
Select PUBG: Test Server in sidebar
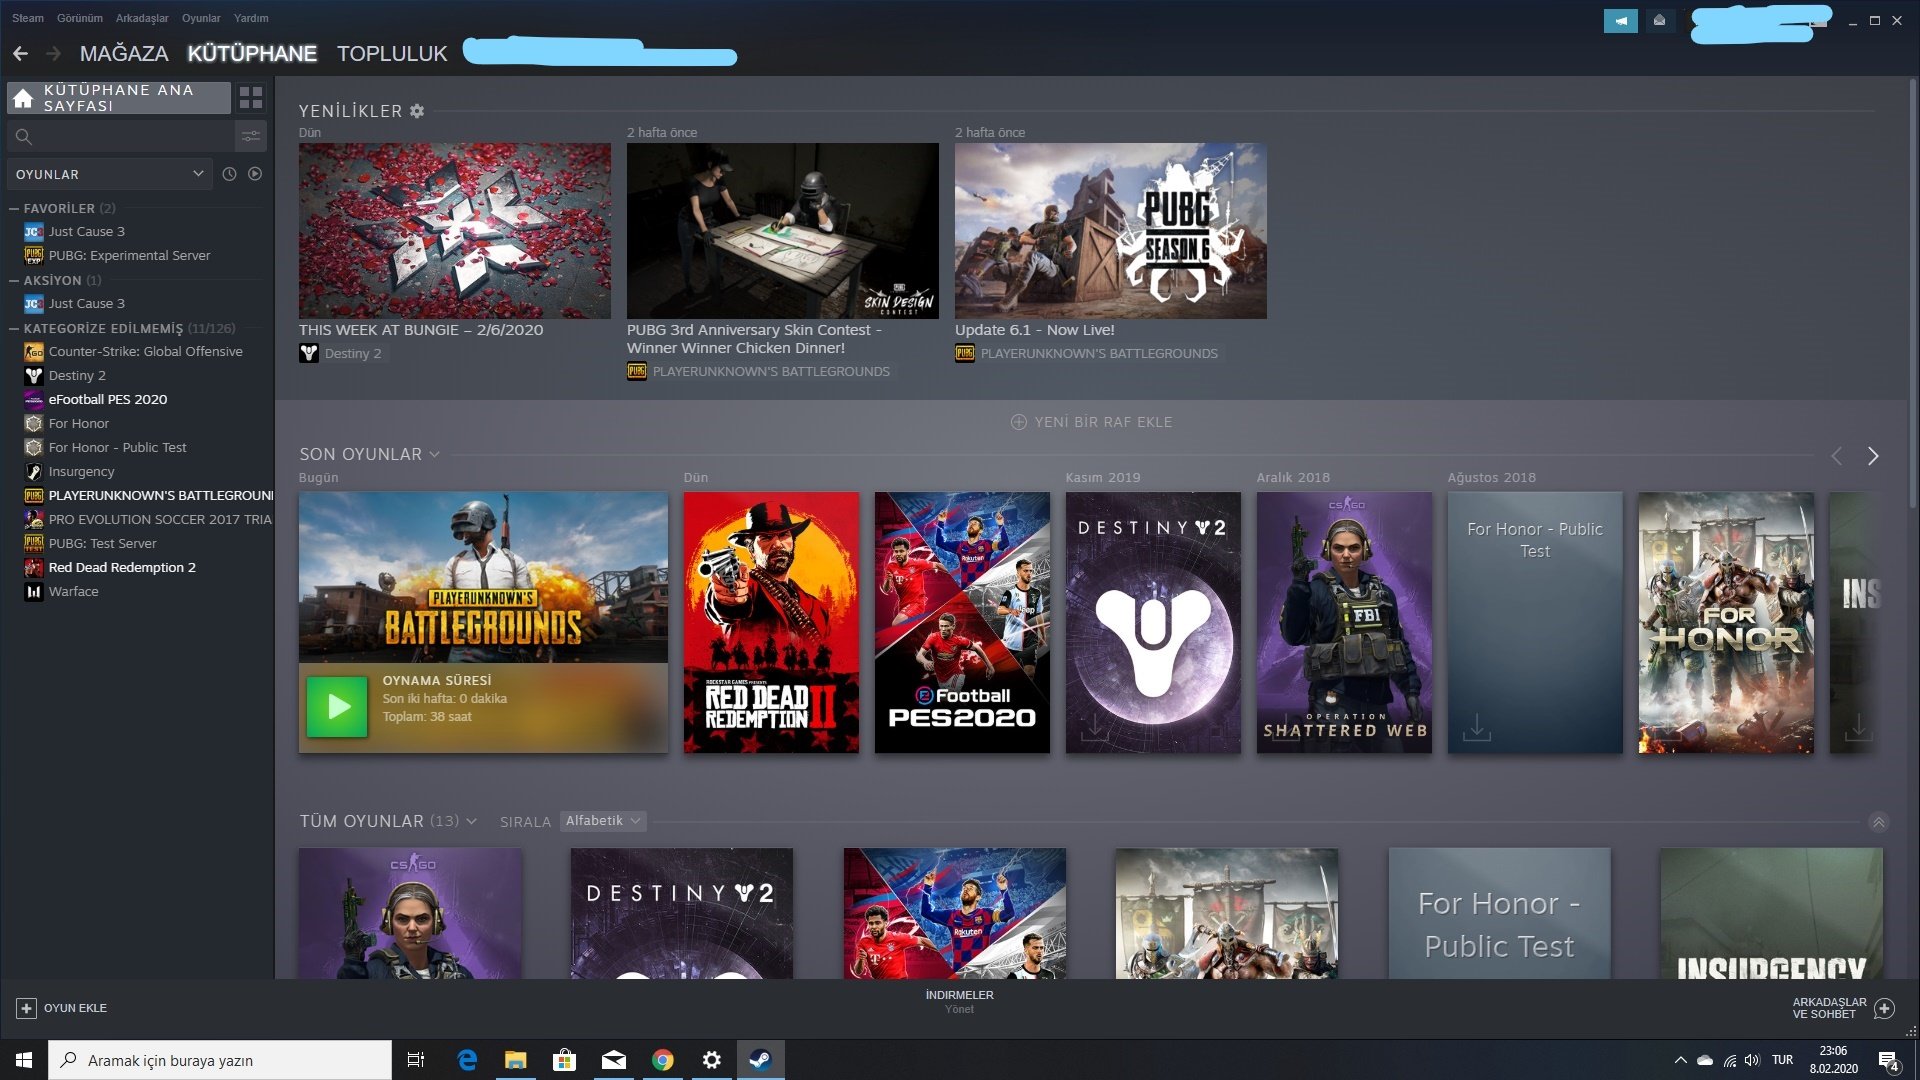(102, 544)
